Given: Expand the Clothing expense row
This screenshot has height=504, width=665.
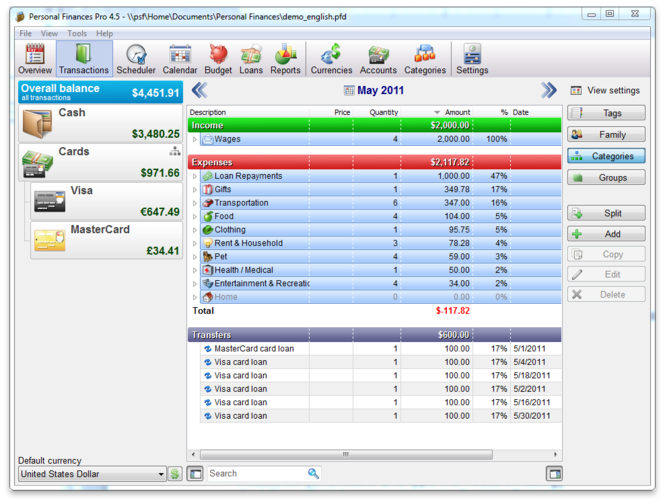Looking at the screenshot, I should [x=195, y=230].
